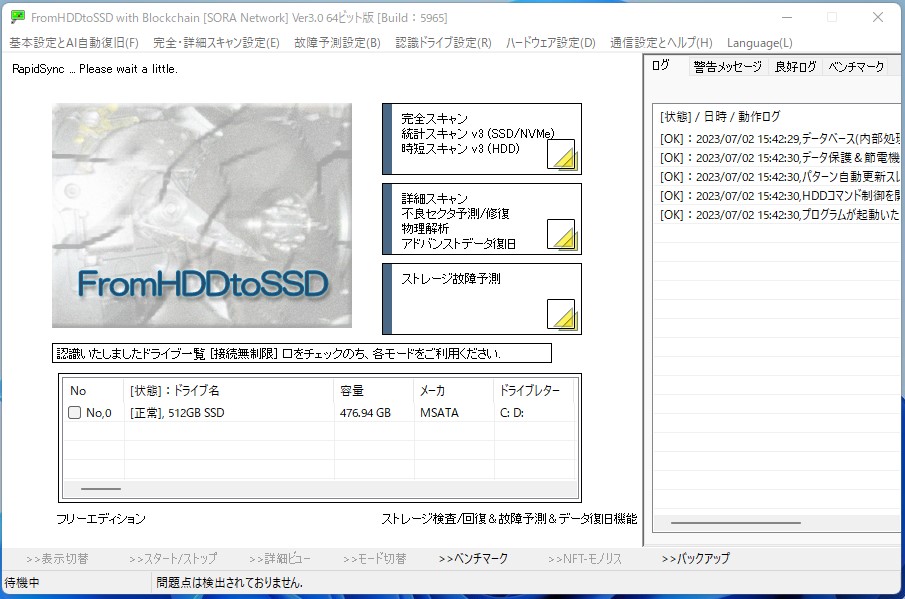Click the ストレージ検査/回復＆故障予測 label
Screen dimensions: 905x599
pos(509,519)
